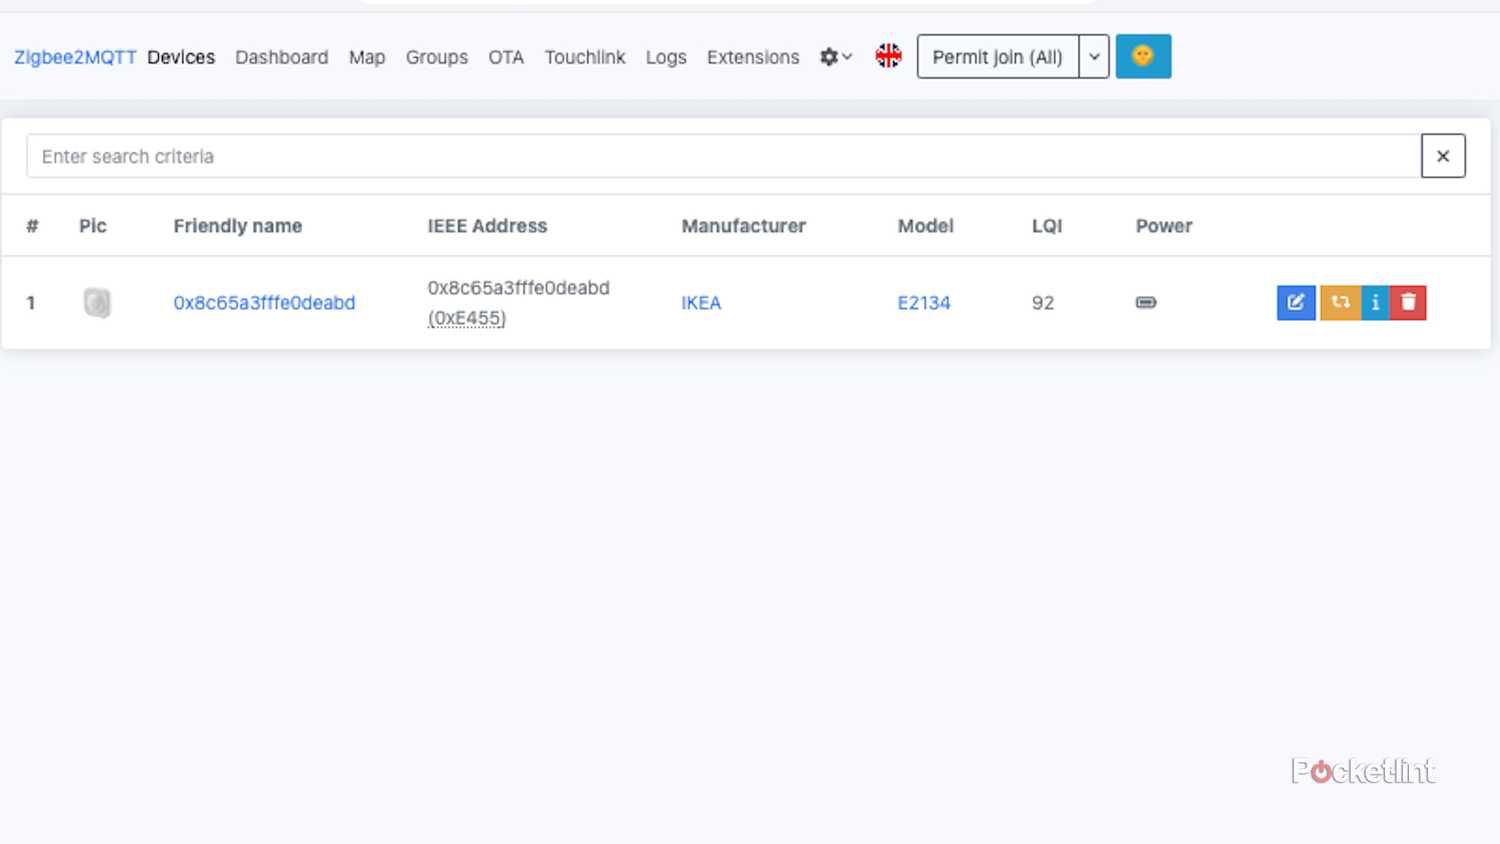
Task: Change language via UK flag icon
Action: (x=889, y=56)
